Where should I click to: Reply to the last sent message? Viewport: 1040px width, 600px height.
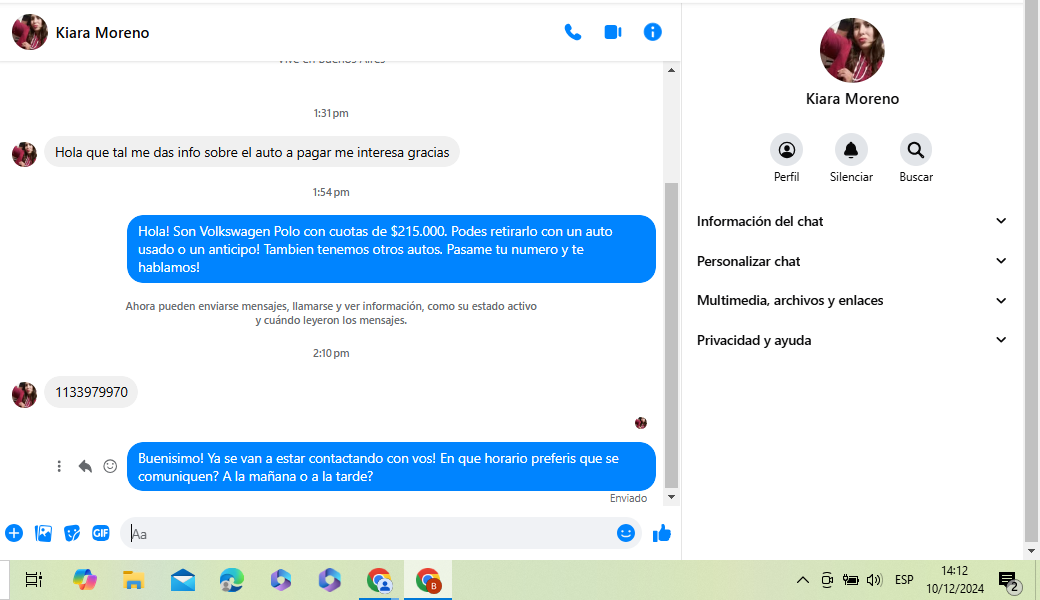(x=85, y=466)
